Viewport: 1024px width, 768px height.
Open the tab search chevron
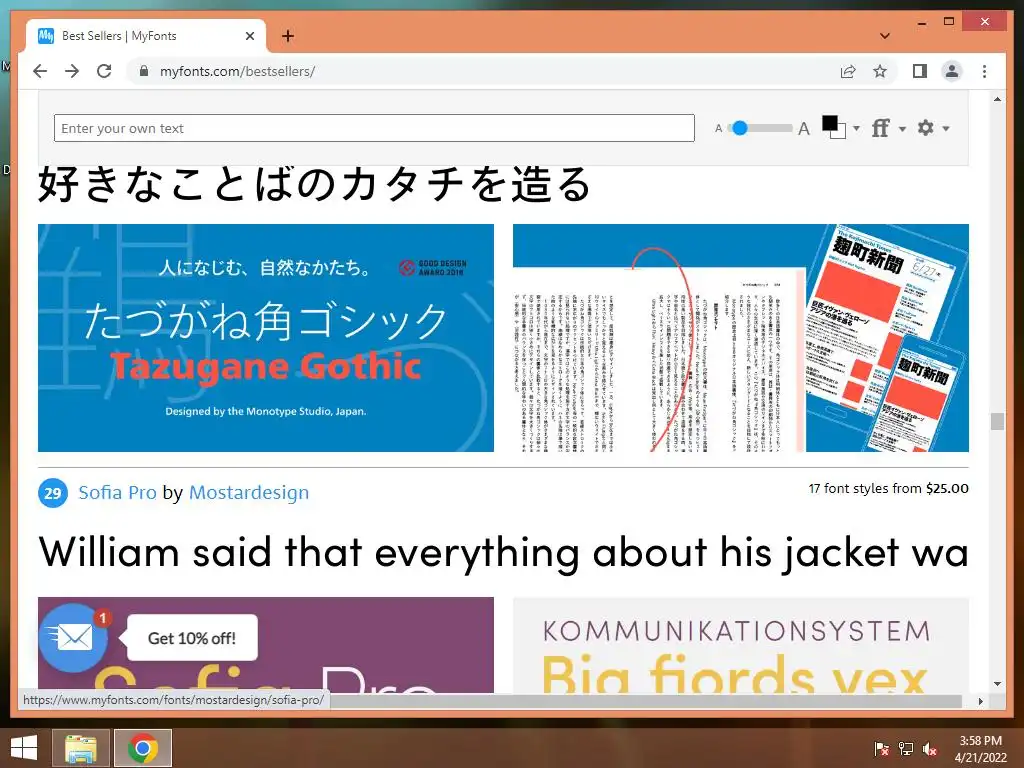point(885,36)
